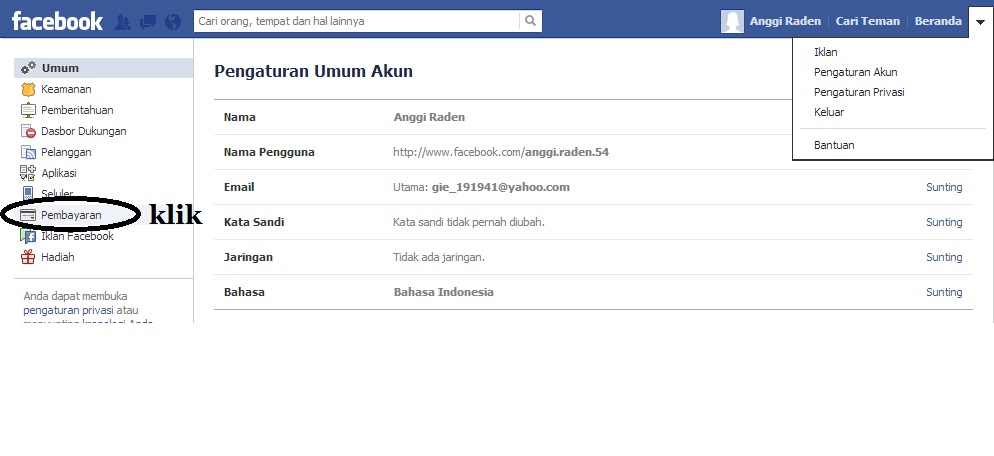Click text Tidak ada jaringan

439,257
